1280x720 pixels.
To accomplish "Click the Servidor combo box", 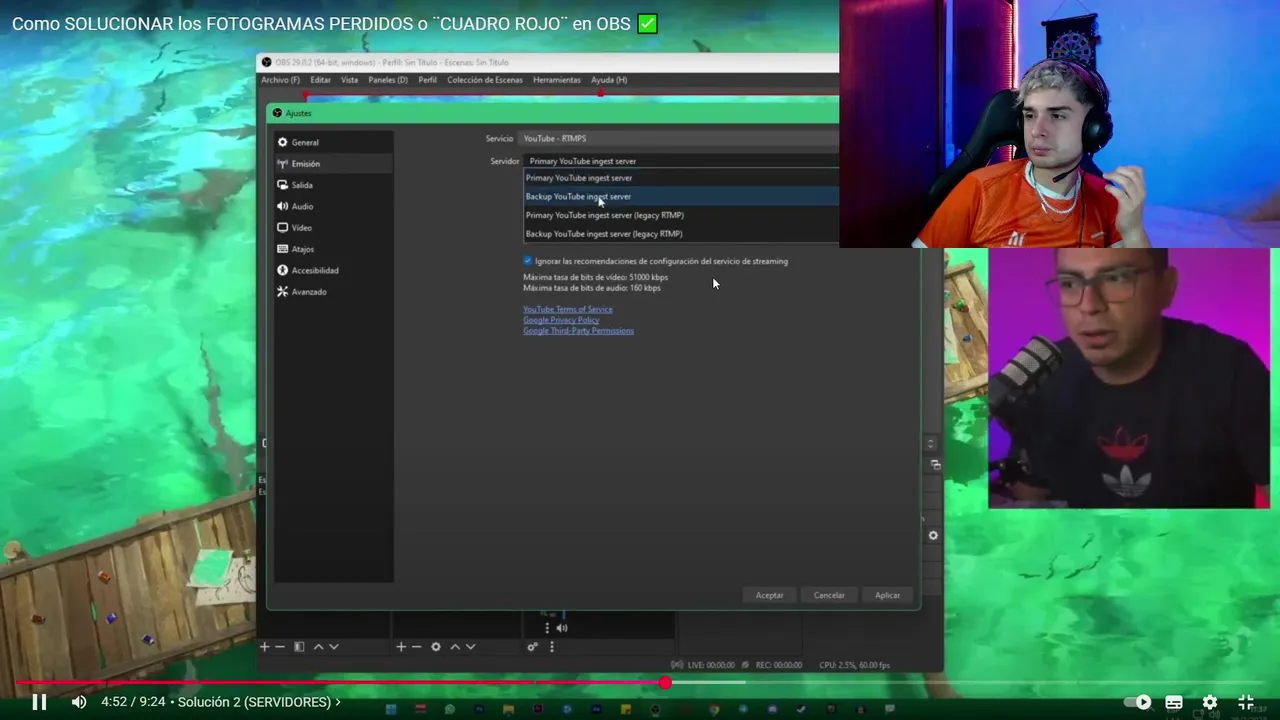I will point(681,161).
